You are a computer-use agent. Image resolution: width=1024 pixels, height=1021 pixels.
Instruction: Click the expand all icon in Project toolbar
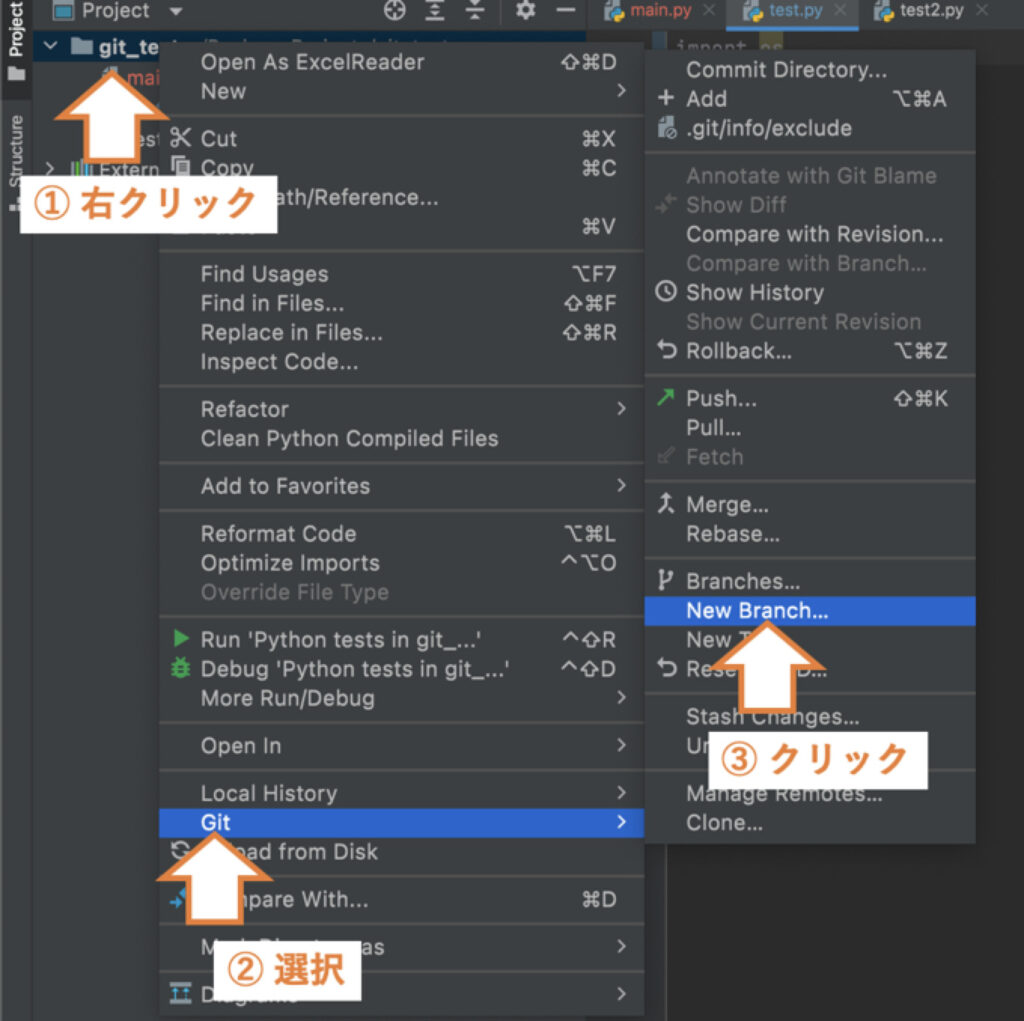pyautogui.click(x=435, y=11)
